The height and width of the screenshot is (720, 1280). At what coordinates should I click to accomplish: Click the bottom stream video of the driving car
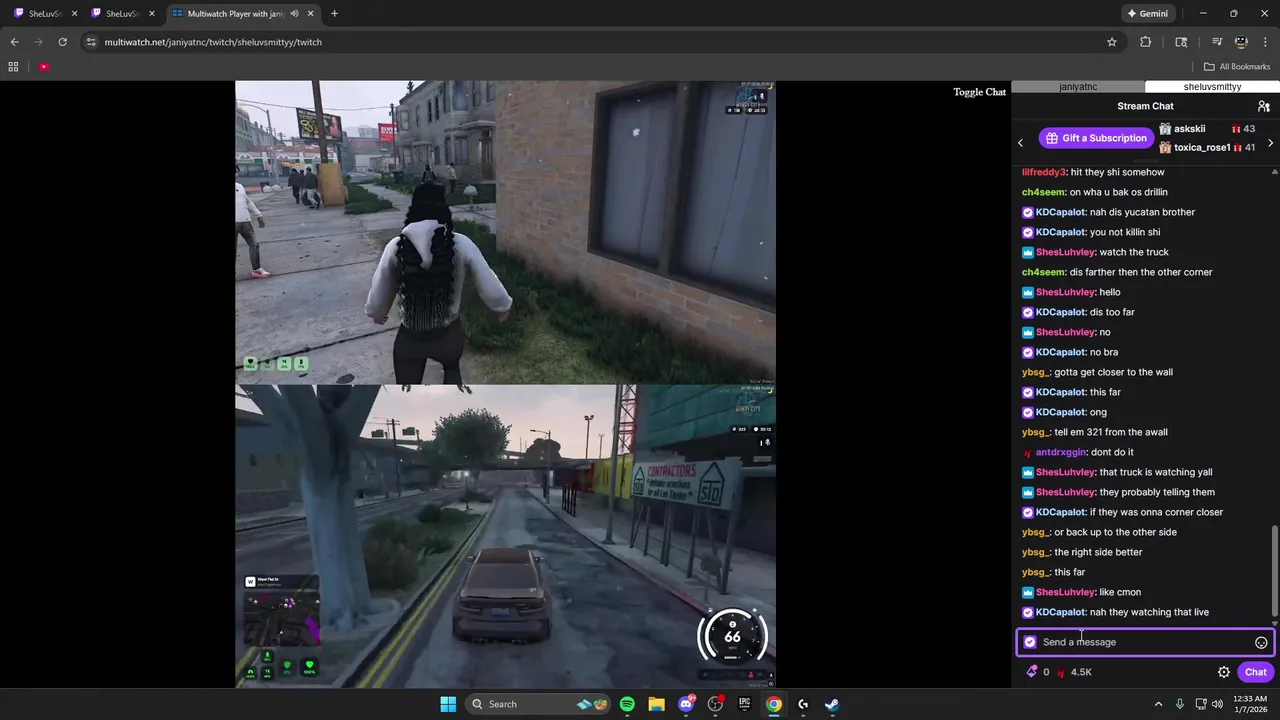coord(505,536)
